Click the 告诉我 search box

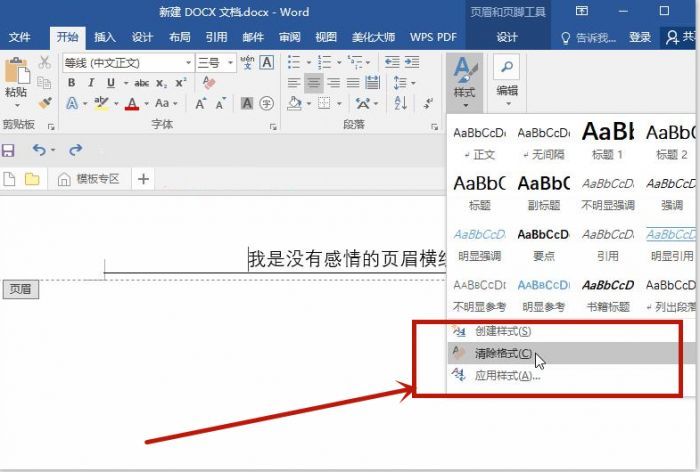[x=589, y=38]
